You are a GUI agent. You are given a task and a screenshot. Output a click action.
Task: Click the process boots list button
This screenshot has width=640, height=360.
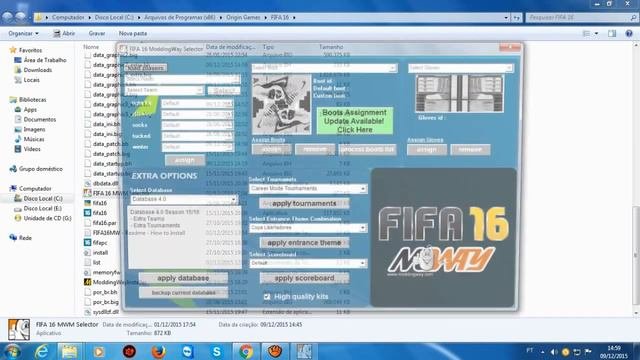point(367,149)
